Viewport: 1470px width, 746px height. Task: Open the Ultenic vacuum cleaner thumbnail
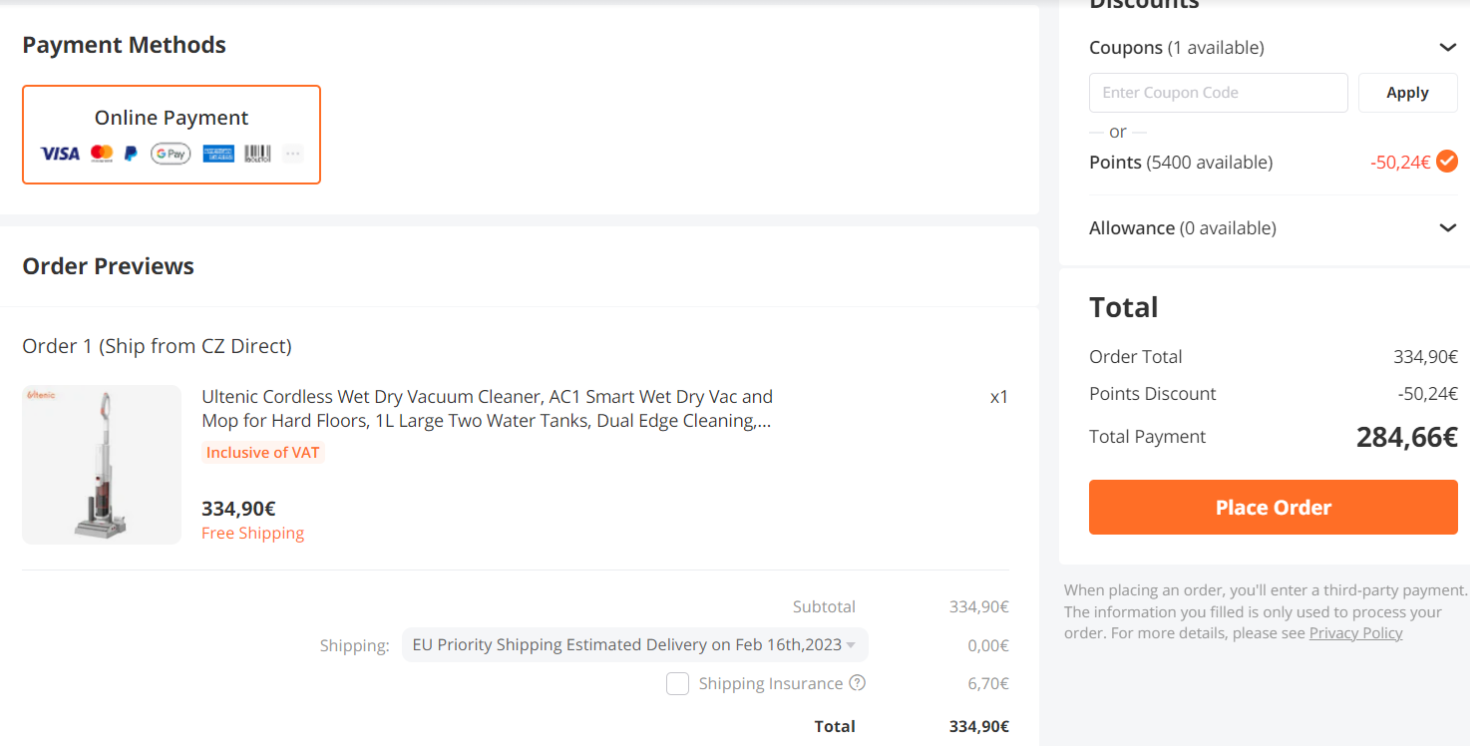tap(102, 465)
